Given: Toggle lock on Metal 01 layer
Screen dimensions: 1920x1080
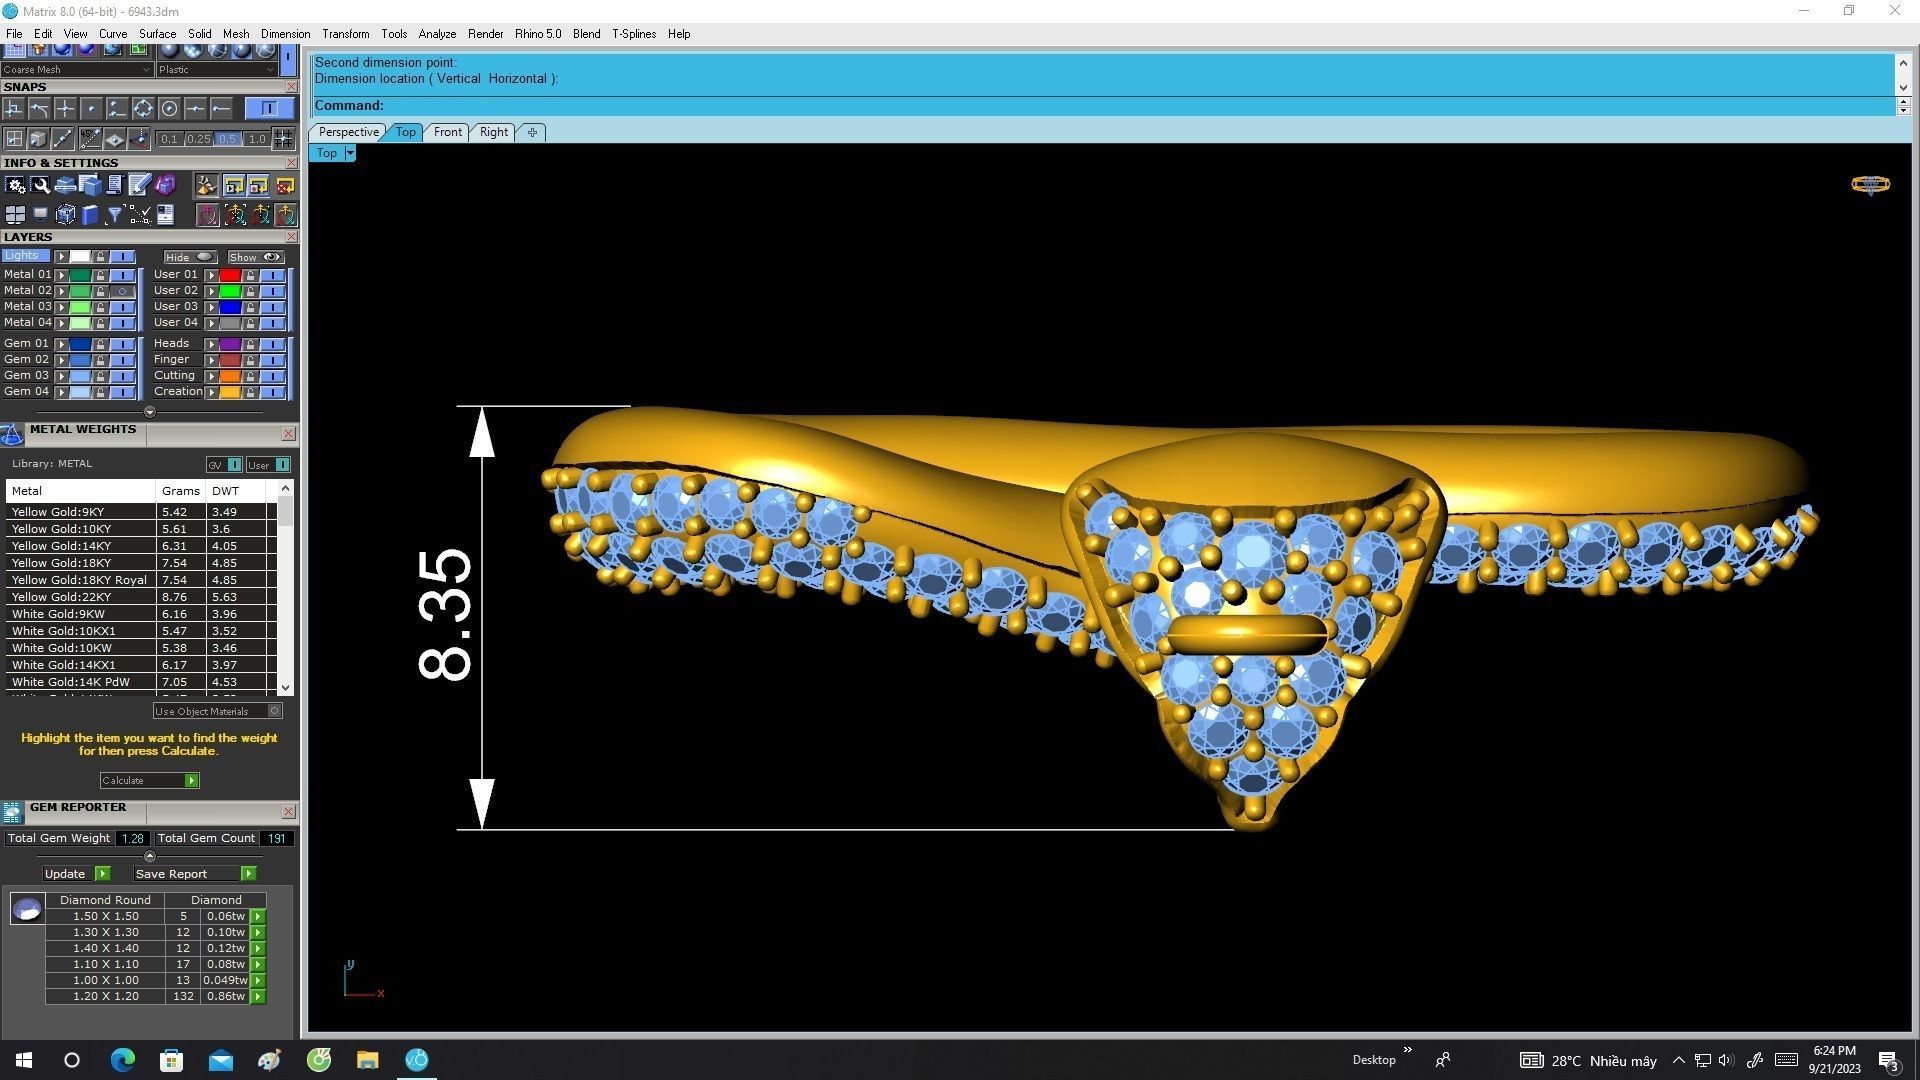Looking at the screenshot, I should tap(100, 275).
